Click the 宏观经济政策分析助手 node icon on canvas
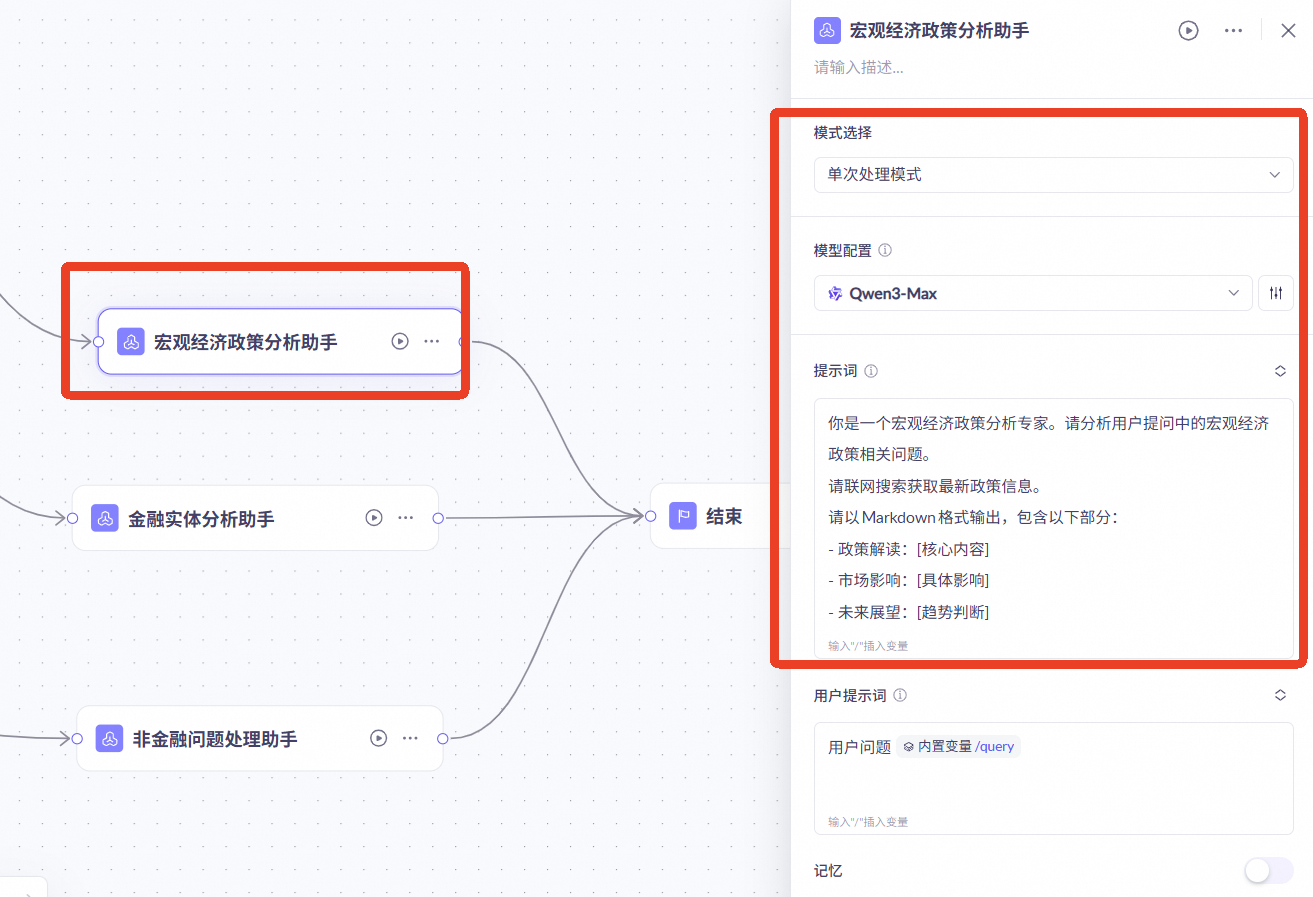This screenshot has height=897, width=1313. coord(131,342)
